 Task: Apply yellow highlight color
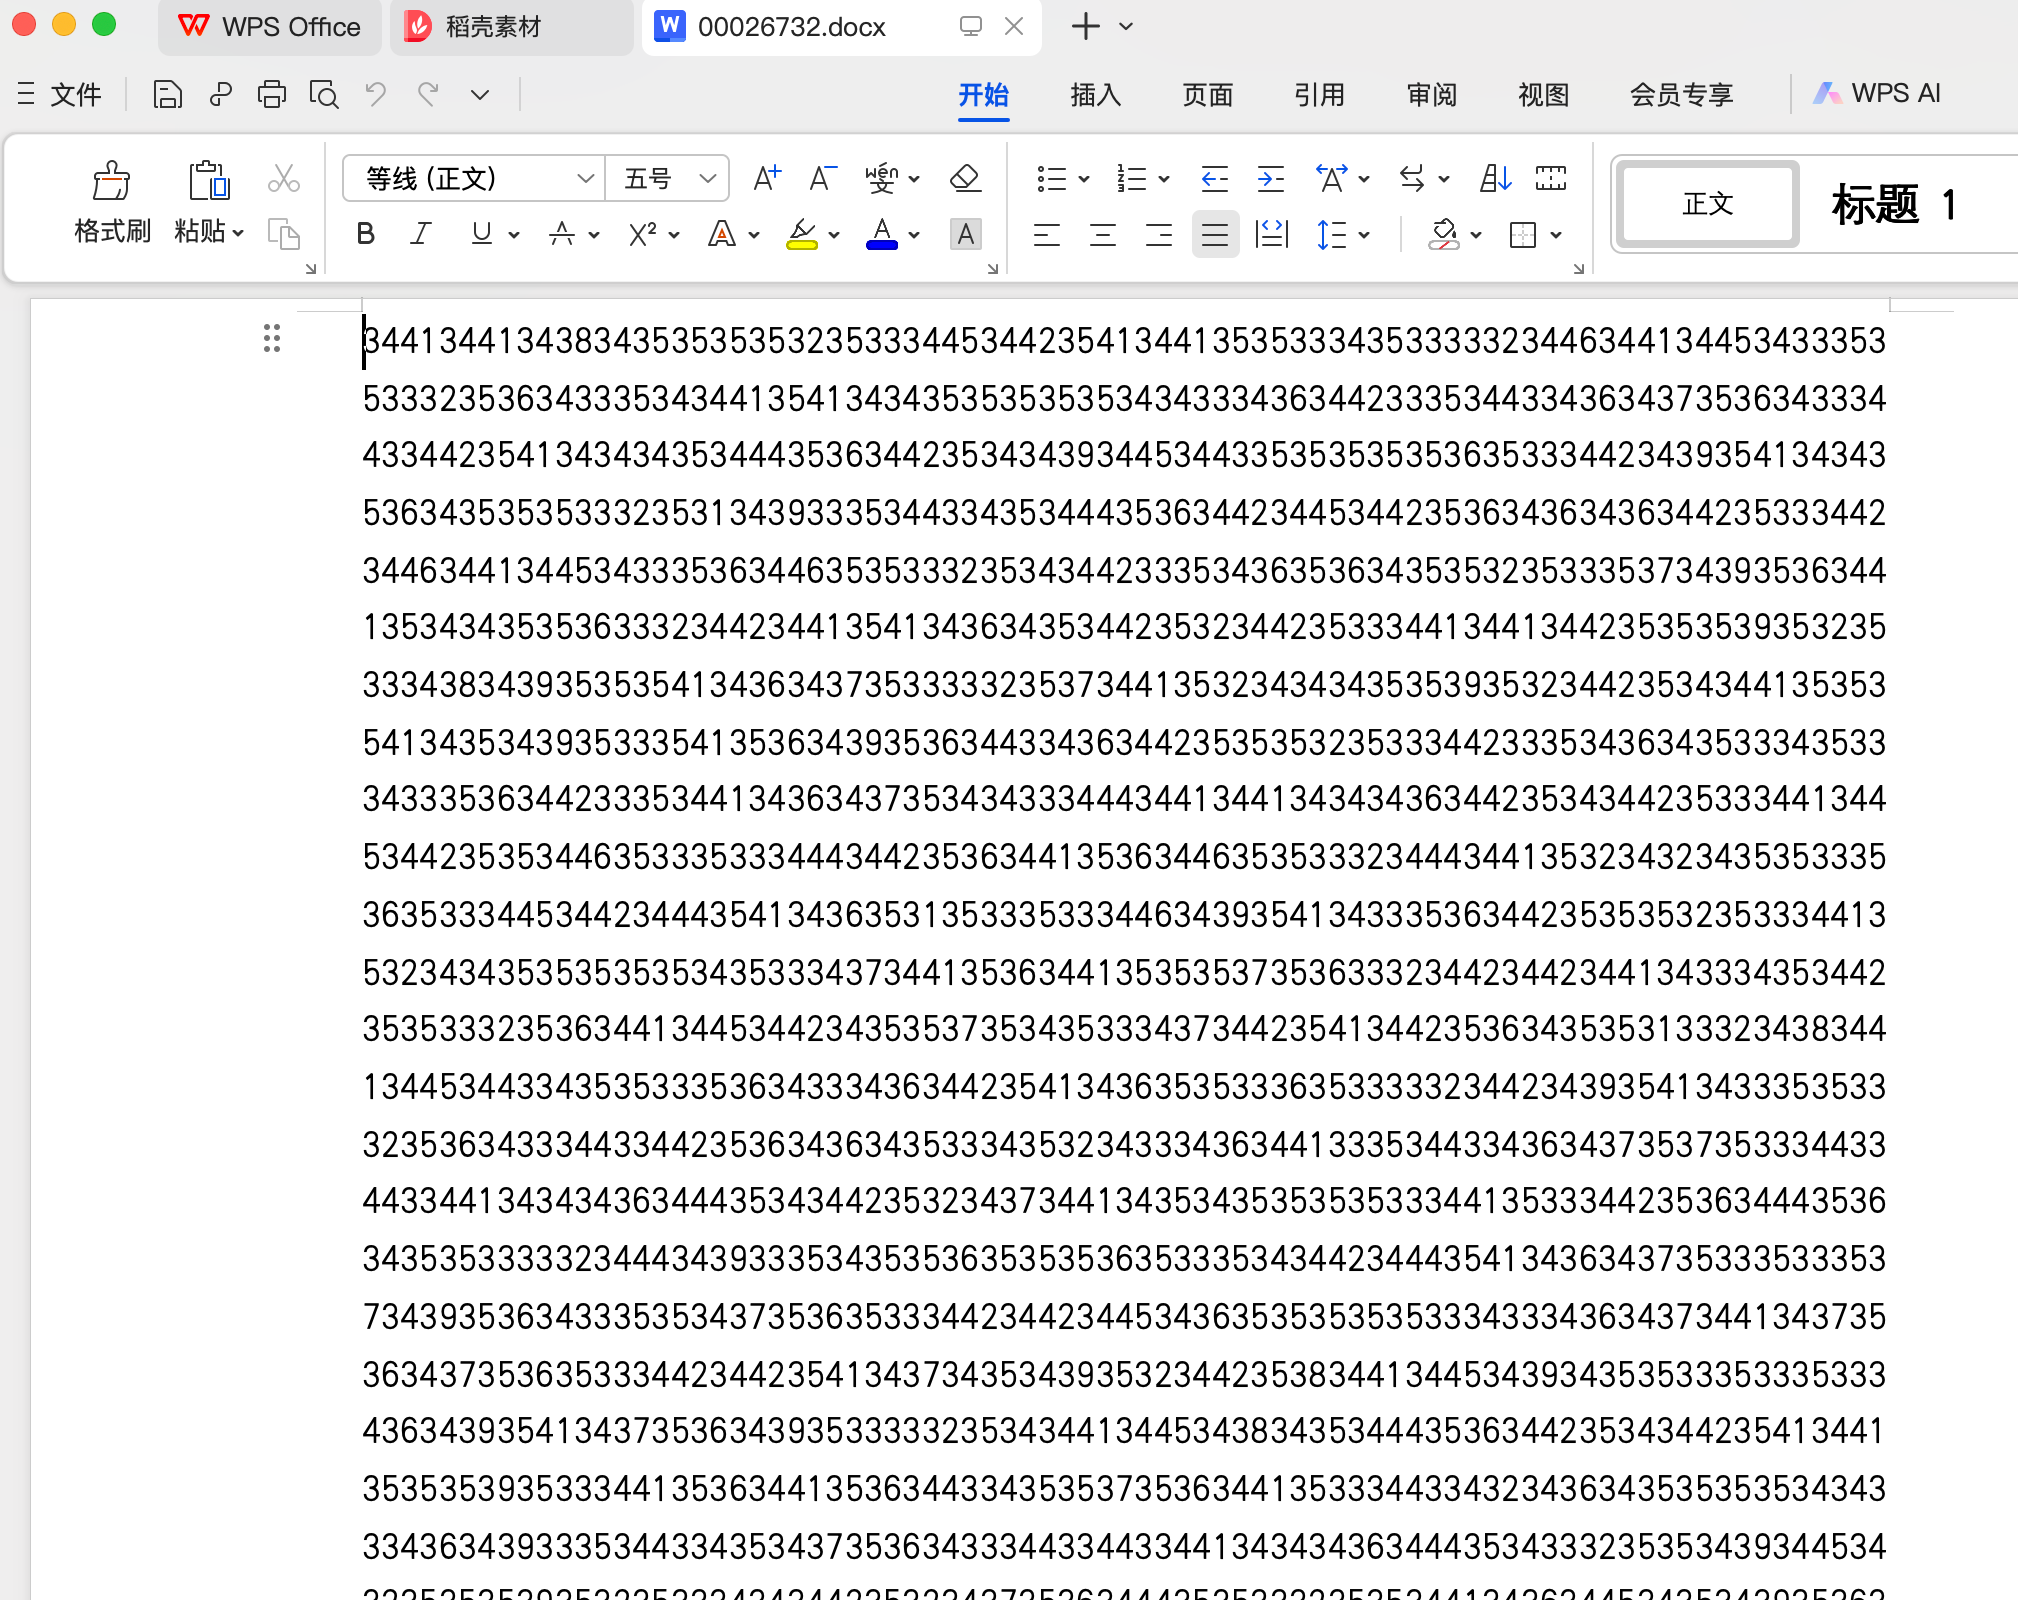click(801, 234)
